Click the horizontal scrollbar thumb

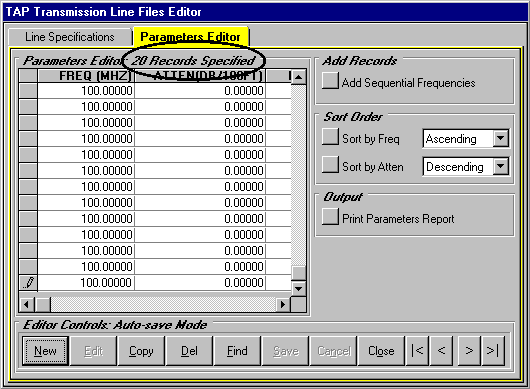(x=43, y=305)
